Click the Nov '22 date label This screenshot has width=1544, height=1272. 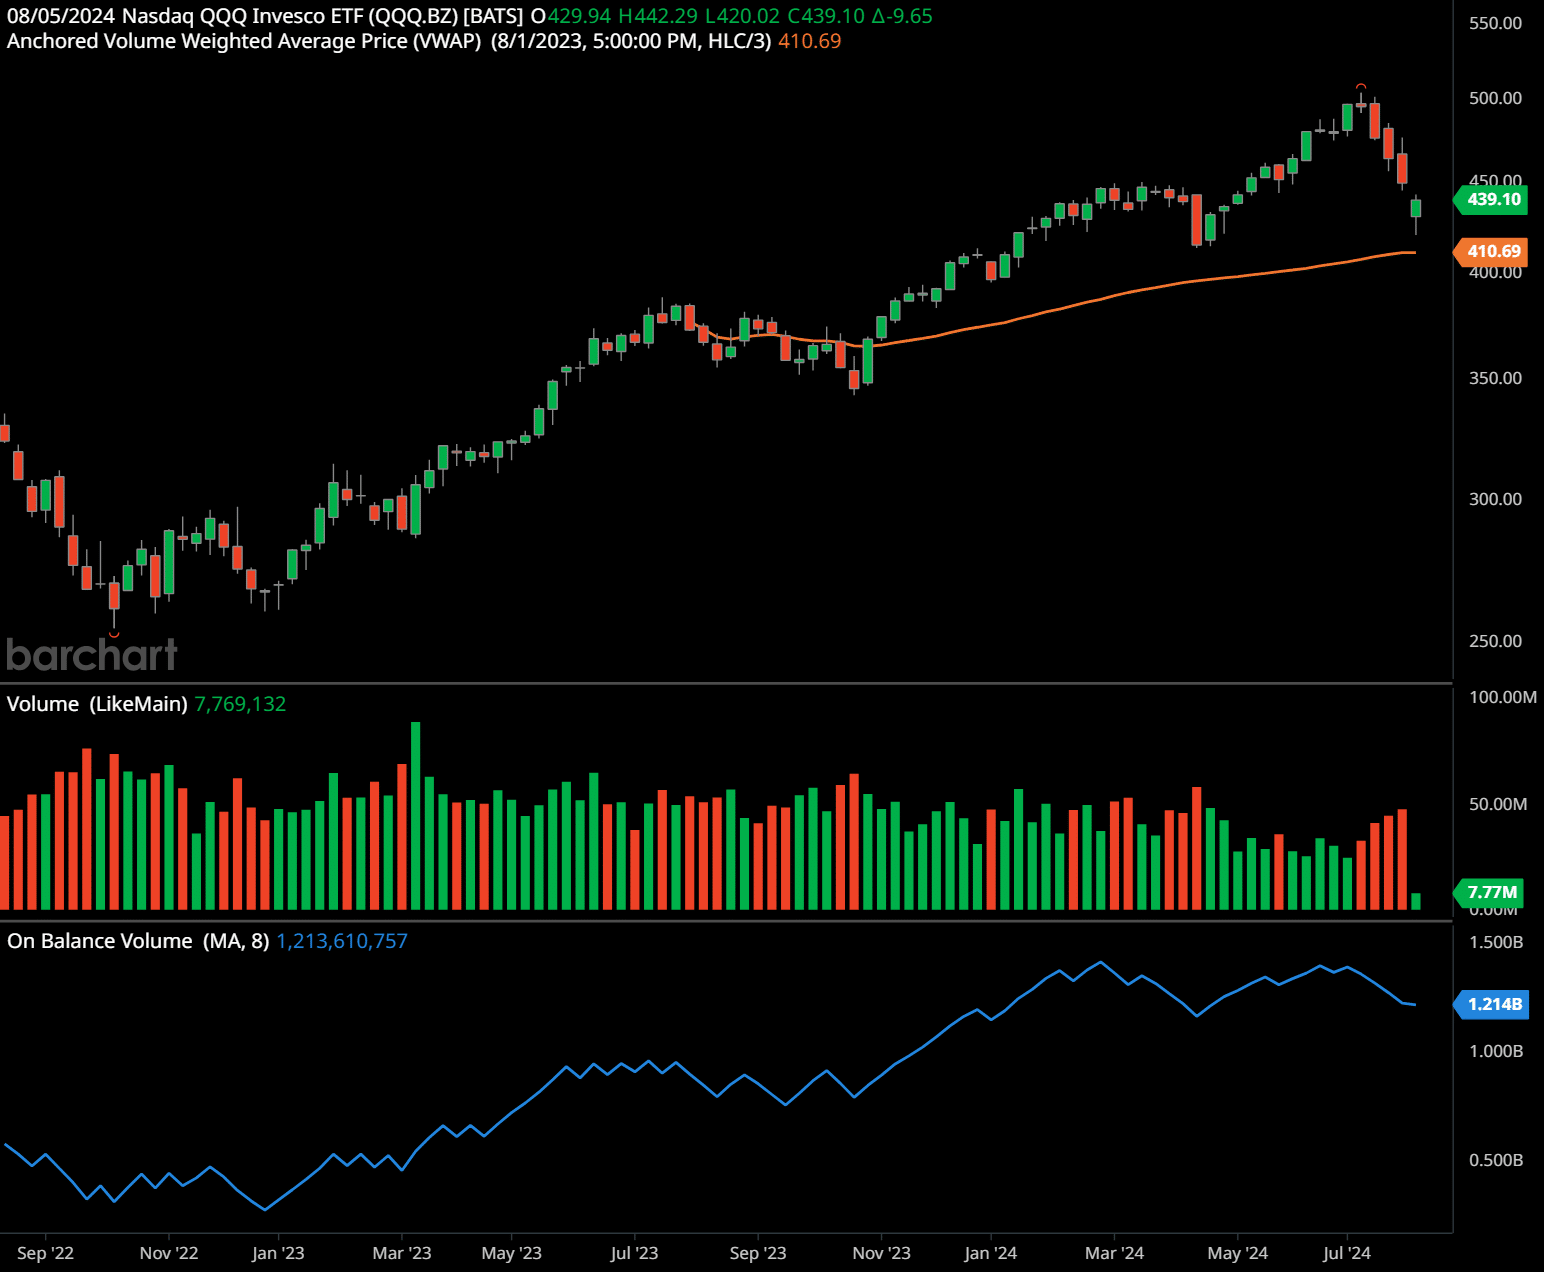tap(169, 1253)
